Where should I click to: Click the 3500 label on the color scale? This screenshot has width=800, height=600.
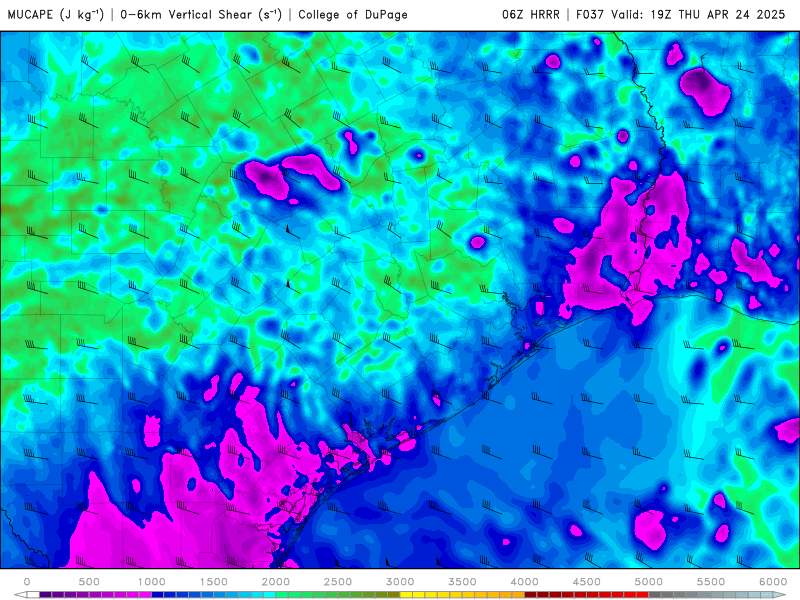(463, 582)
